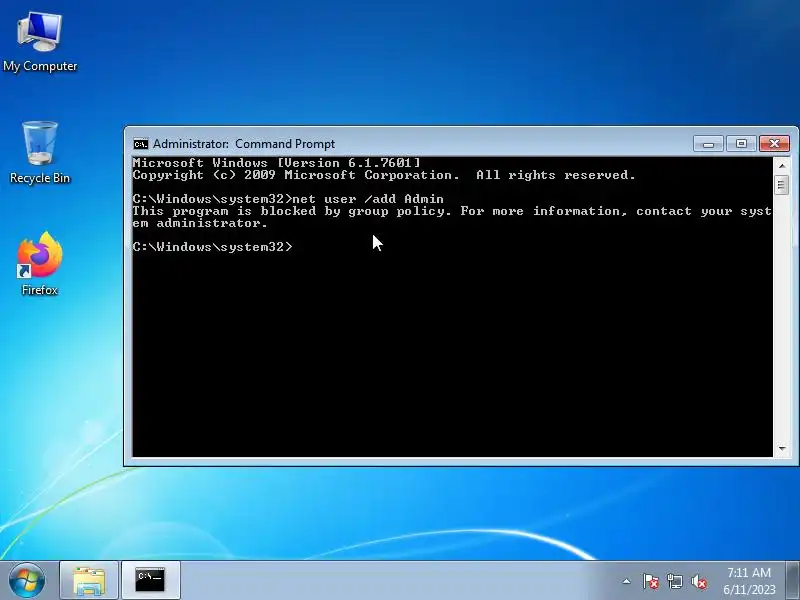Click the 'net user /add Admin' command line
This screenshot has height=600, width=800.
[x=288, y=199]
